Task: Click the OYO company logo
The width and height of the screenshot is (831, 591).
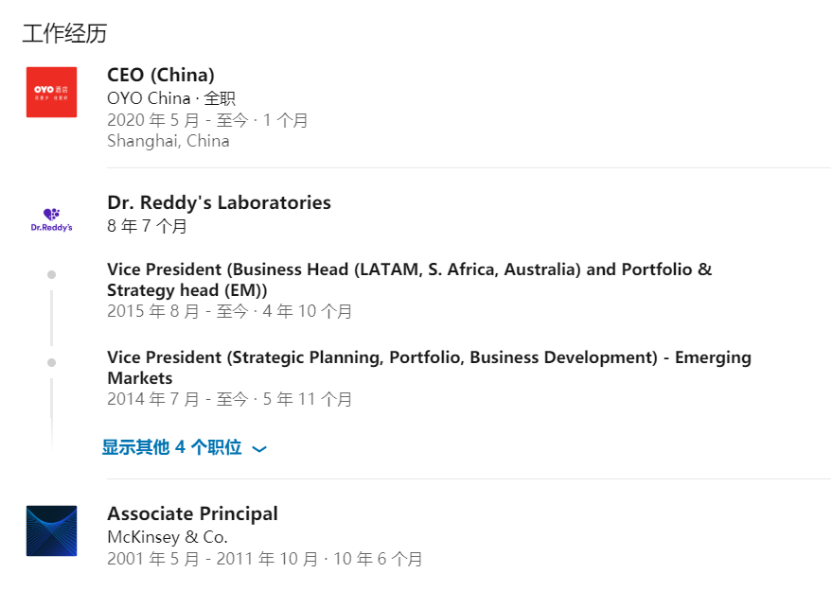Action: click(x=51, y=92)
